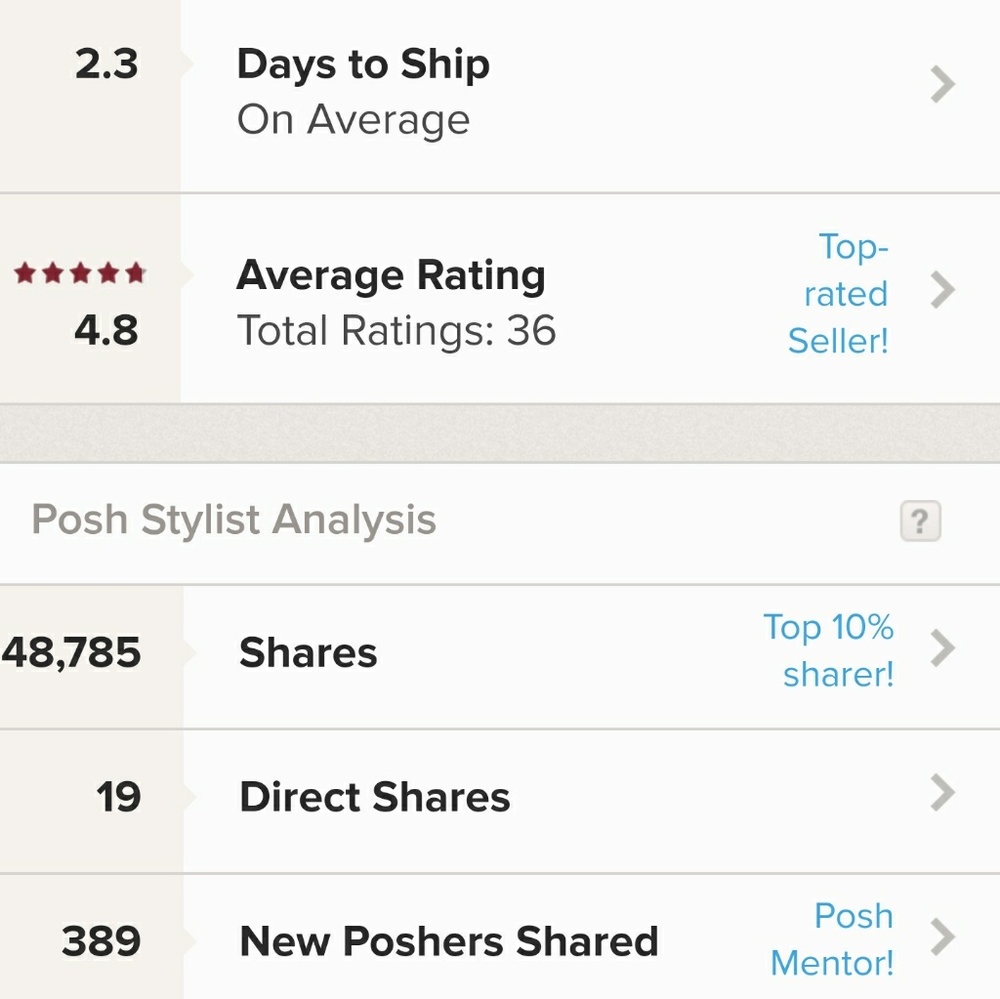Tap the 389 new poshers count
This screenshot has height=999, width=1000.
pyautogui.click(x=101, y=941)
